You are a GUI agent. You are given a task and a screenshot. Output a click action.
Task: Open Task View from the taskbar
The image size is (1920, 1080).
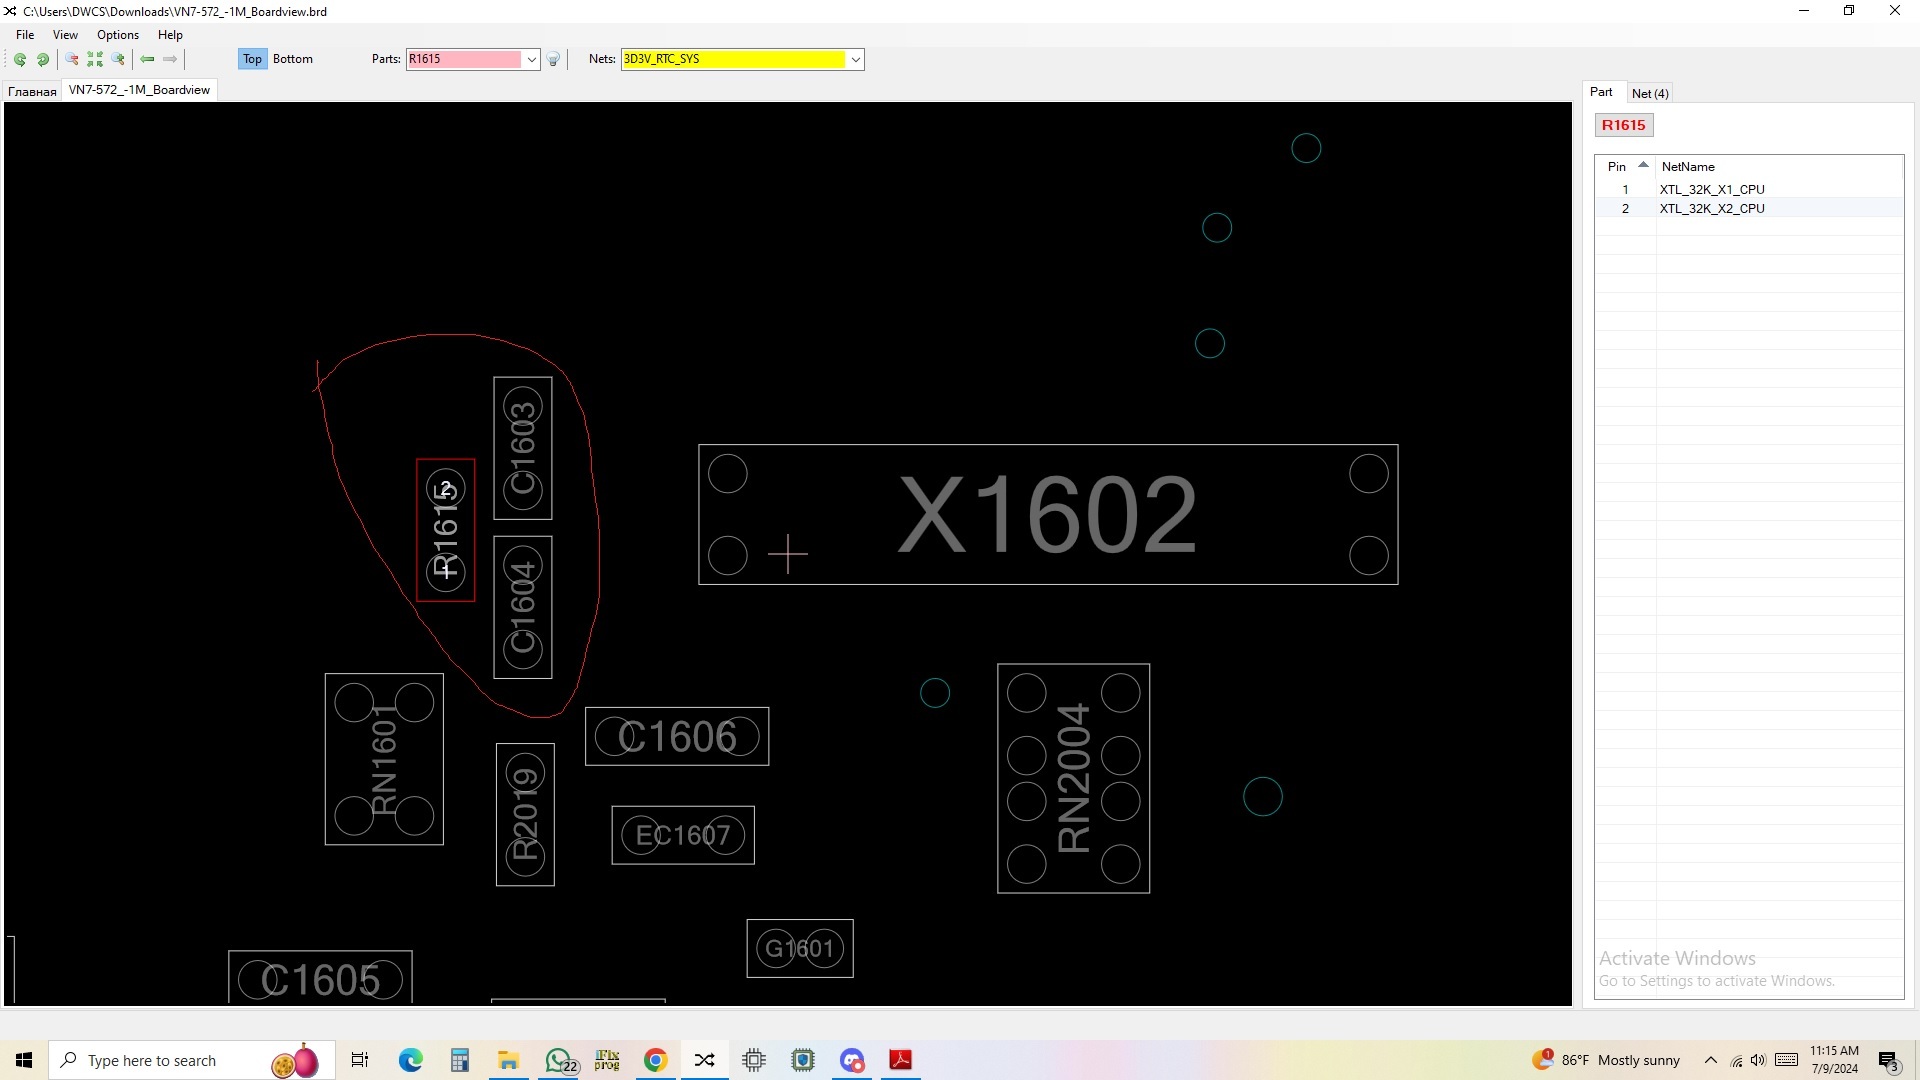pyautogui.click(x=360, y=1060)
